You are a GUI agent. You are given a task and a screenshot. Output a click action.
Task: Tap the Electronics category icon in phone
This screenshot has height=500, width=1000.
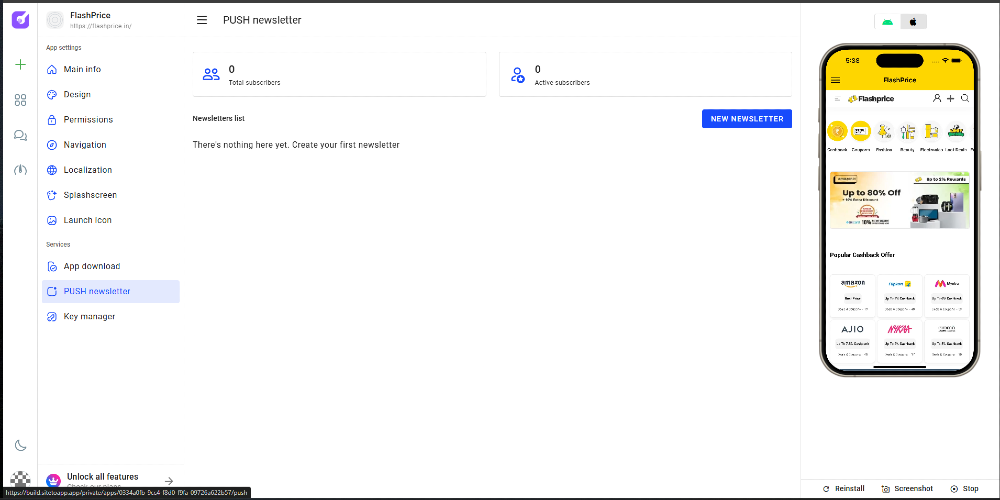click(x=931, y=131)
